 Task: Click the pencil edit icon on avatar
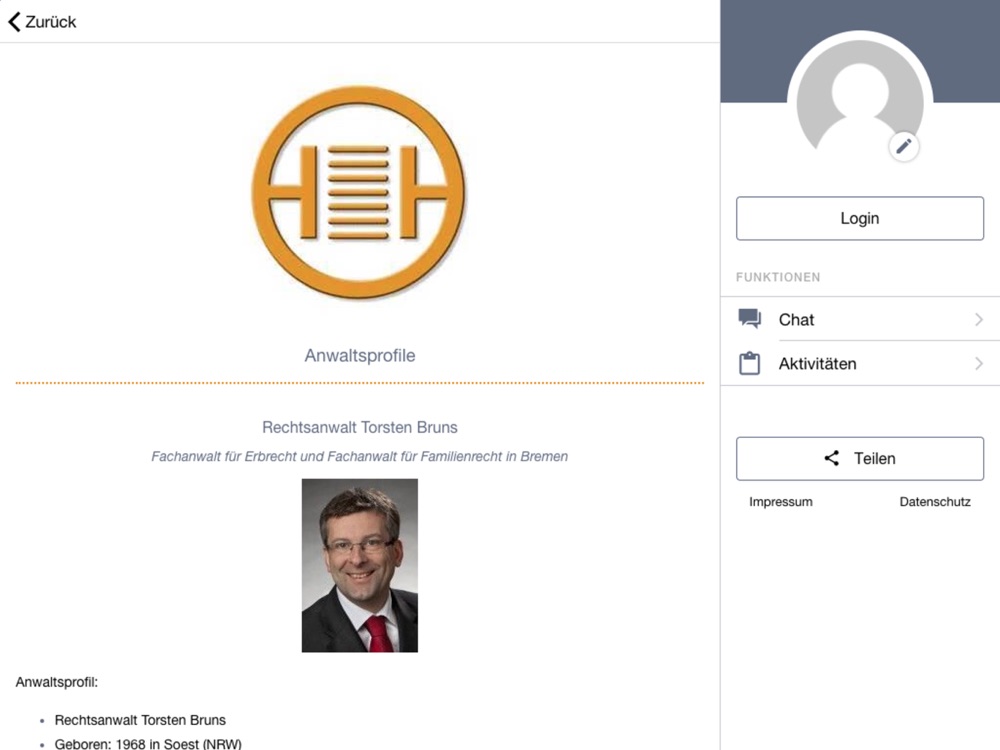904,147
